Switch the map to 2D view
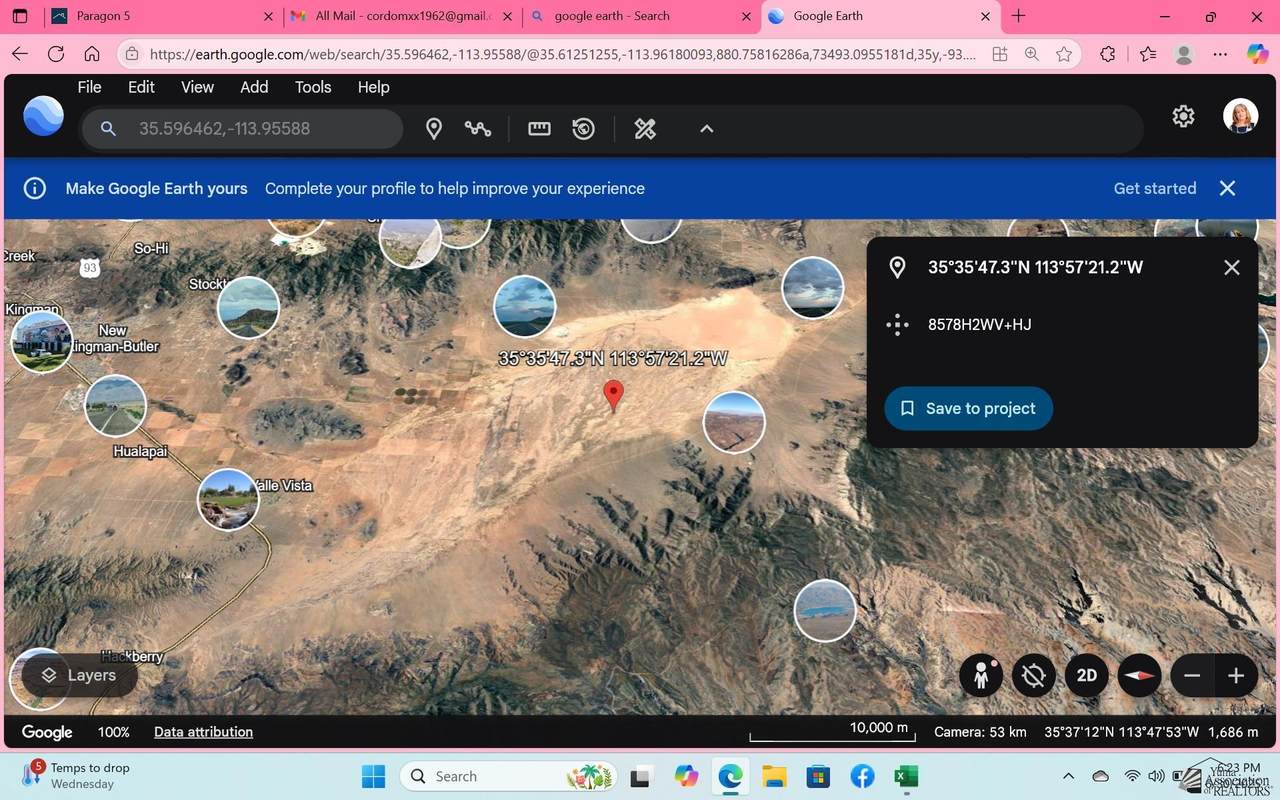Viewport: 1280px width, 800px height. click(1086, 675)
